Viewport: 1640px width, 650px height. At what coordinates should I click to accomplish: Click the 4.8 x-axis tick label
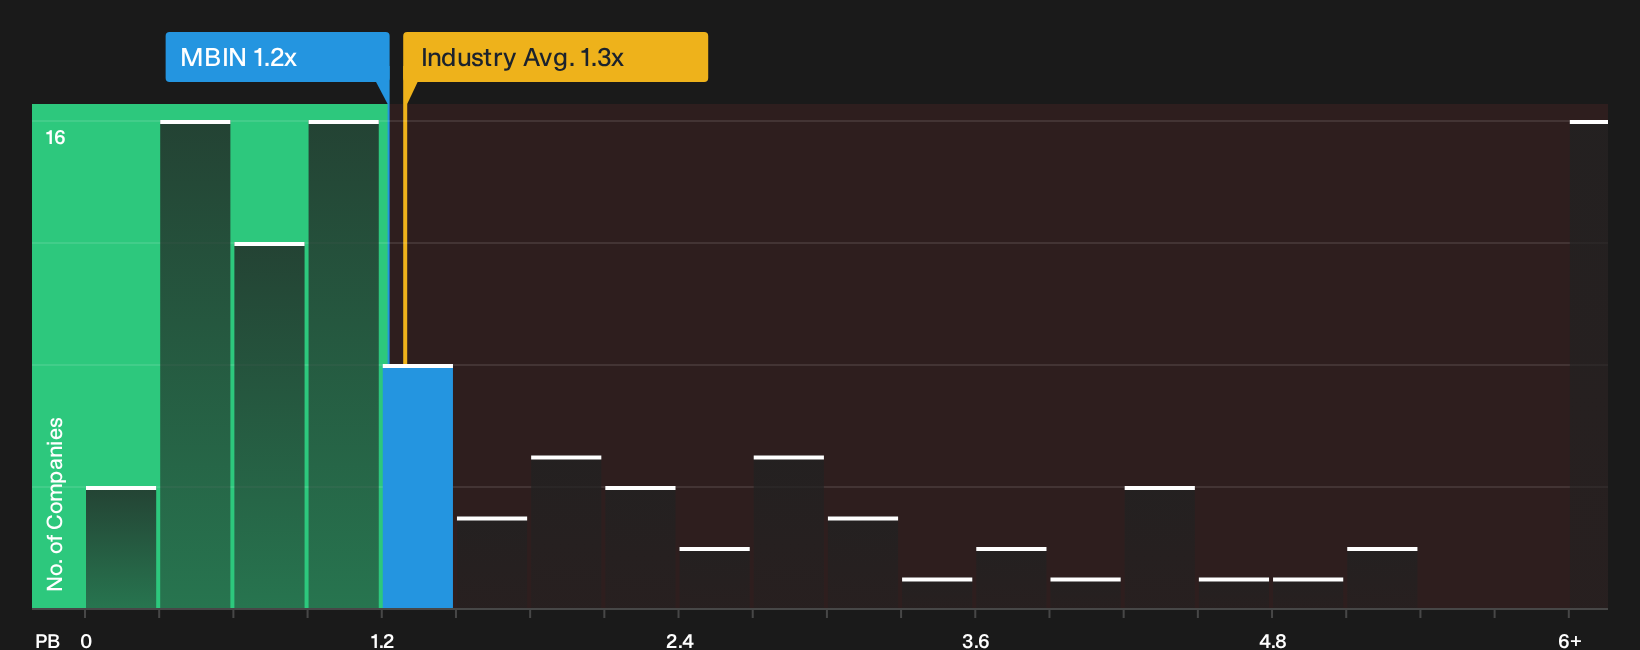[1272, 641]
